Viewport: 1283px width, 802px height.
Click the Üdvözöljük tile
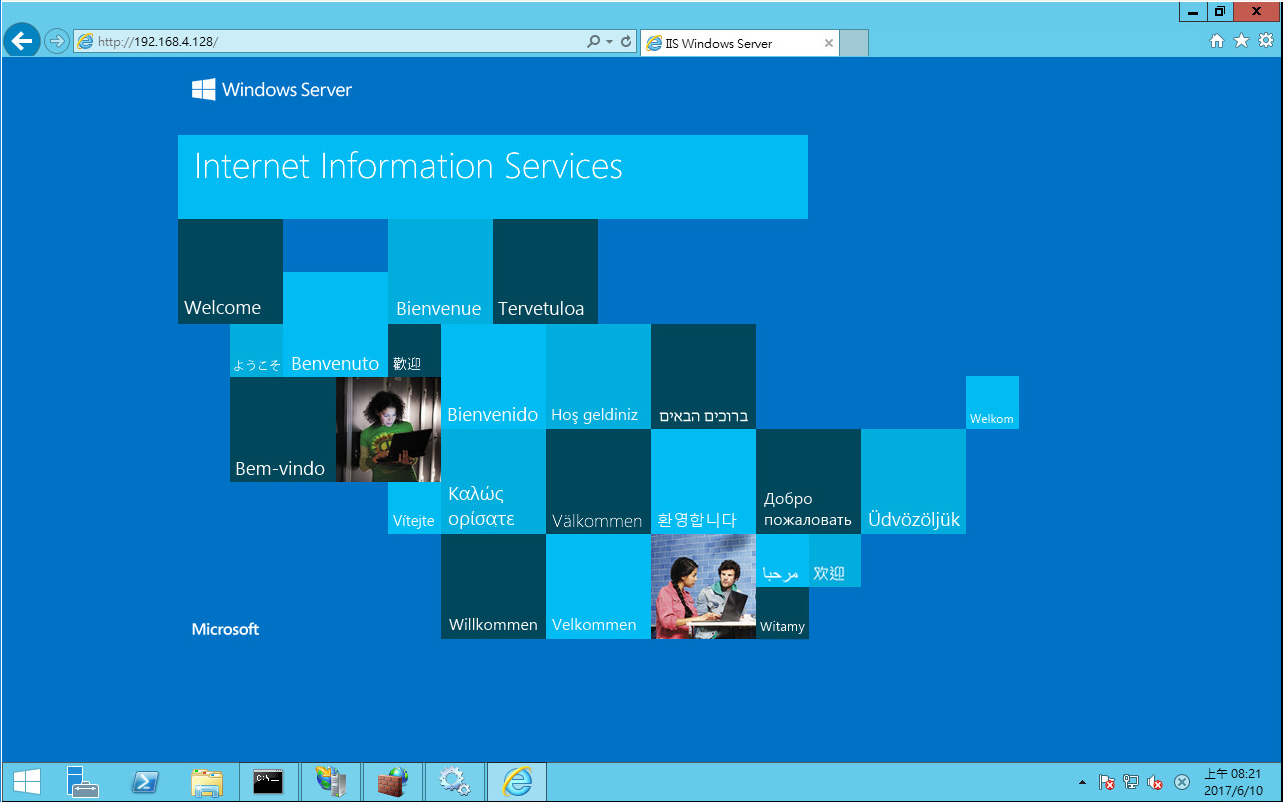tap(913, 481)
